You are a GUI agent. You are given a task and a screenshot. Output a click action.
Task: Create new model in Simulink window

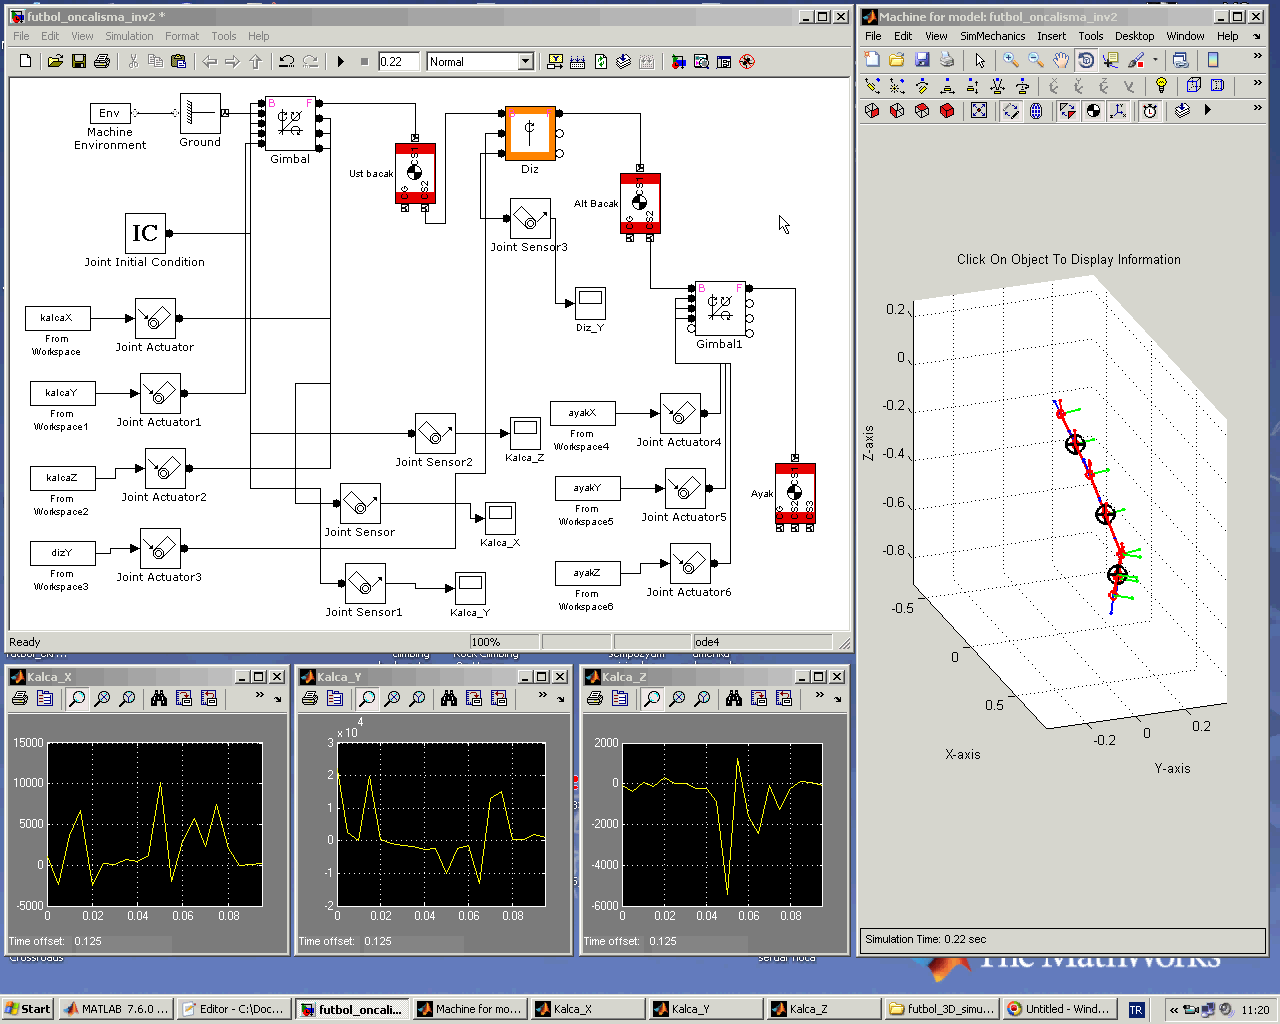tap(26, 62)
